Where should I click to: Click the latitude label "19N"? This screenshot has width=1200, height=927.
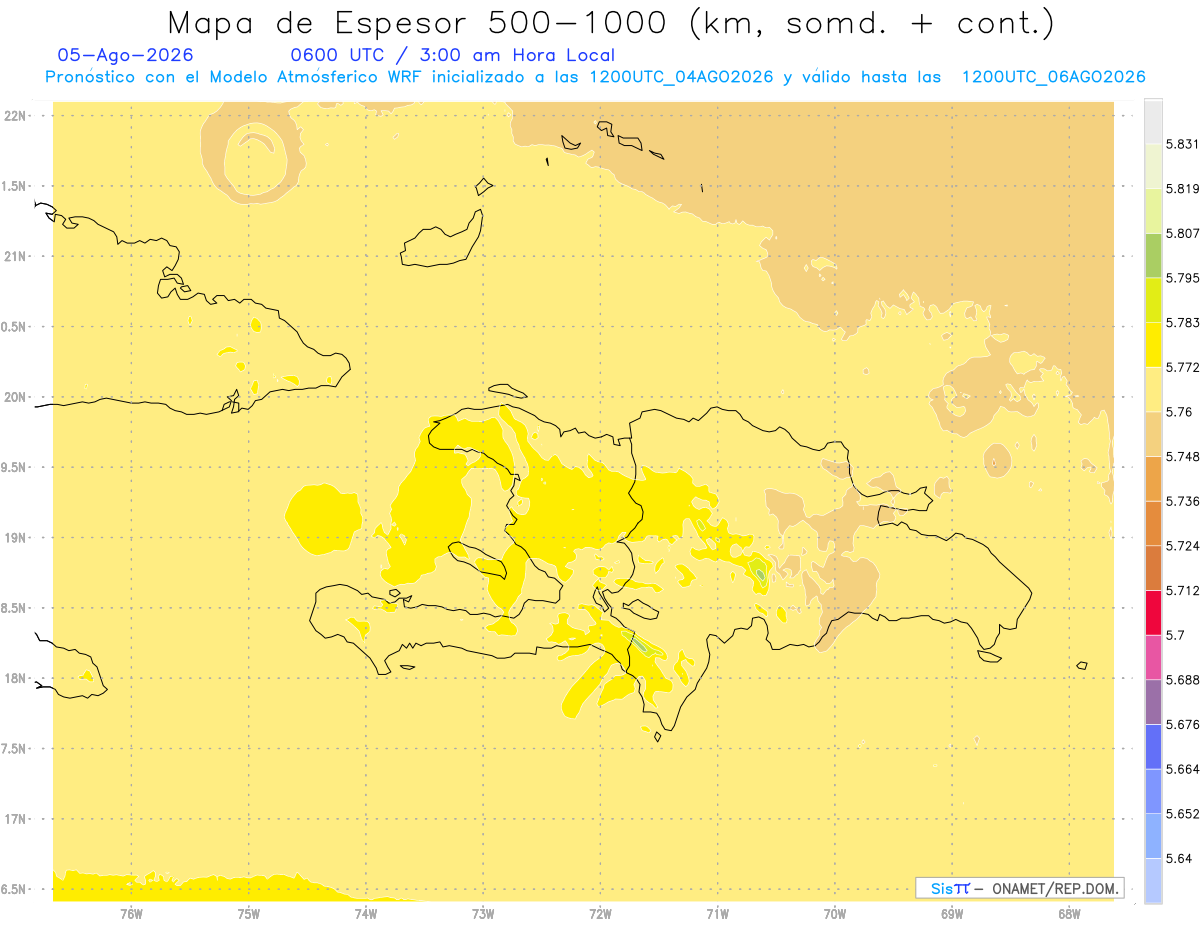click(16, 537)
